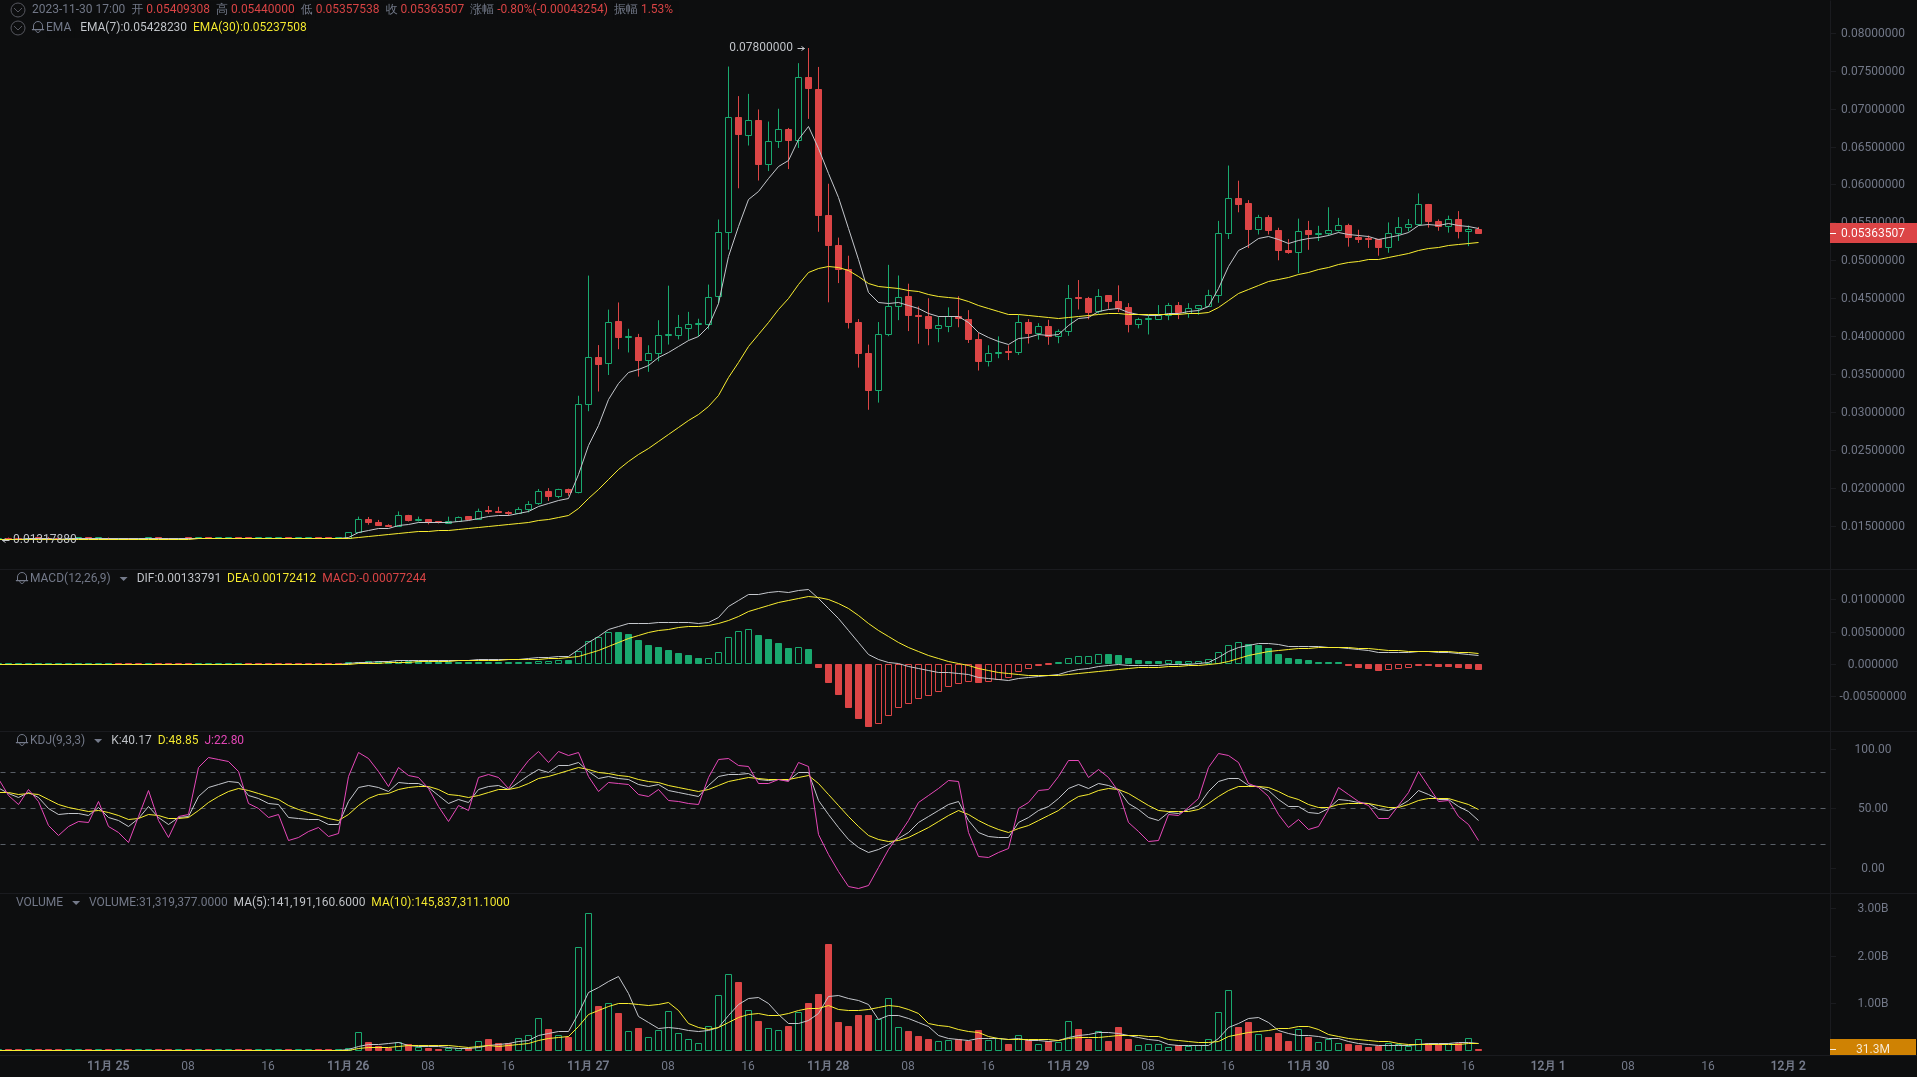
Task: Click the open price value 0.05409308
Action: (x=178, y=9)
